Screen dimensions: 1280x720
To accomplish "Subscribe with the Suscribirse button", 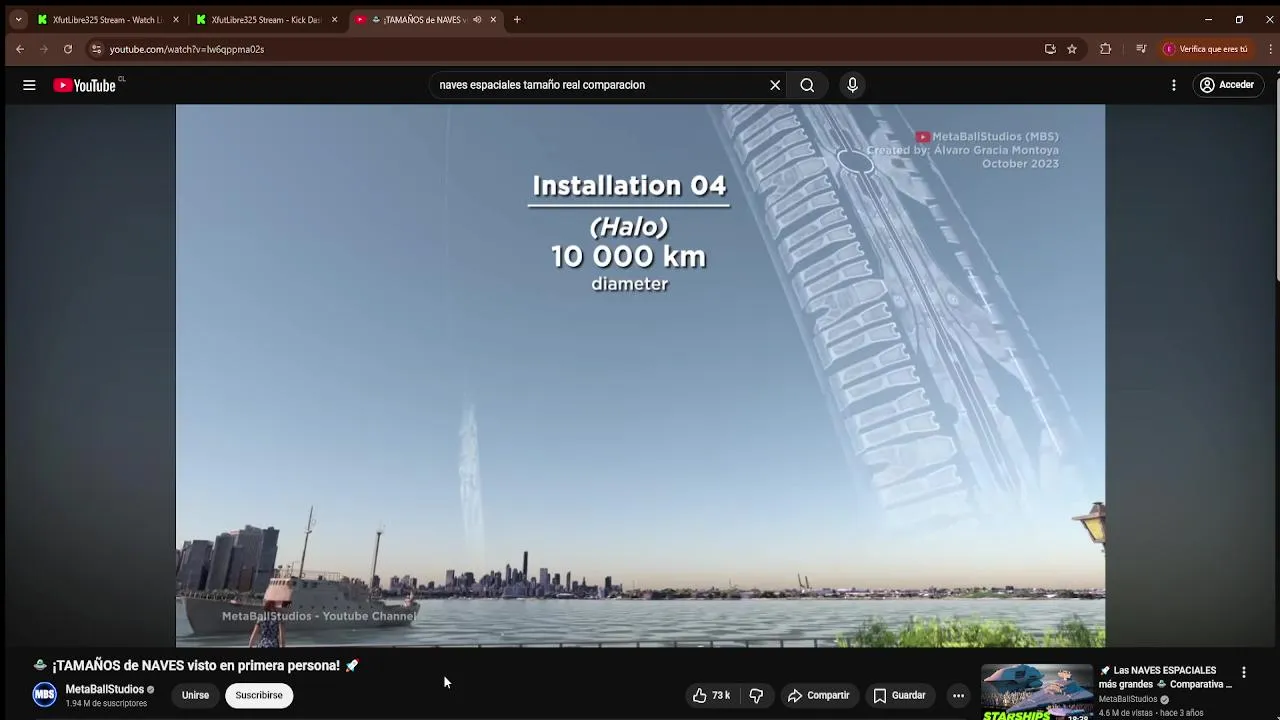I will (259, 695).
